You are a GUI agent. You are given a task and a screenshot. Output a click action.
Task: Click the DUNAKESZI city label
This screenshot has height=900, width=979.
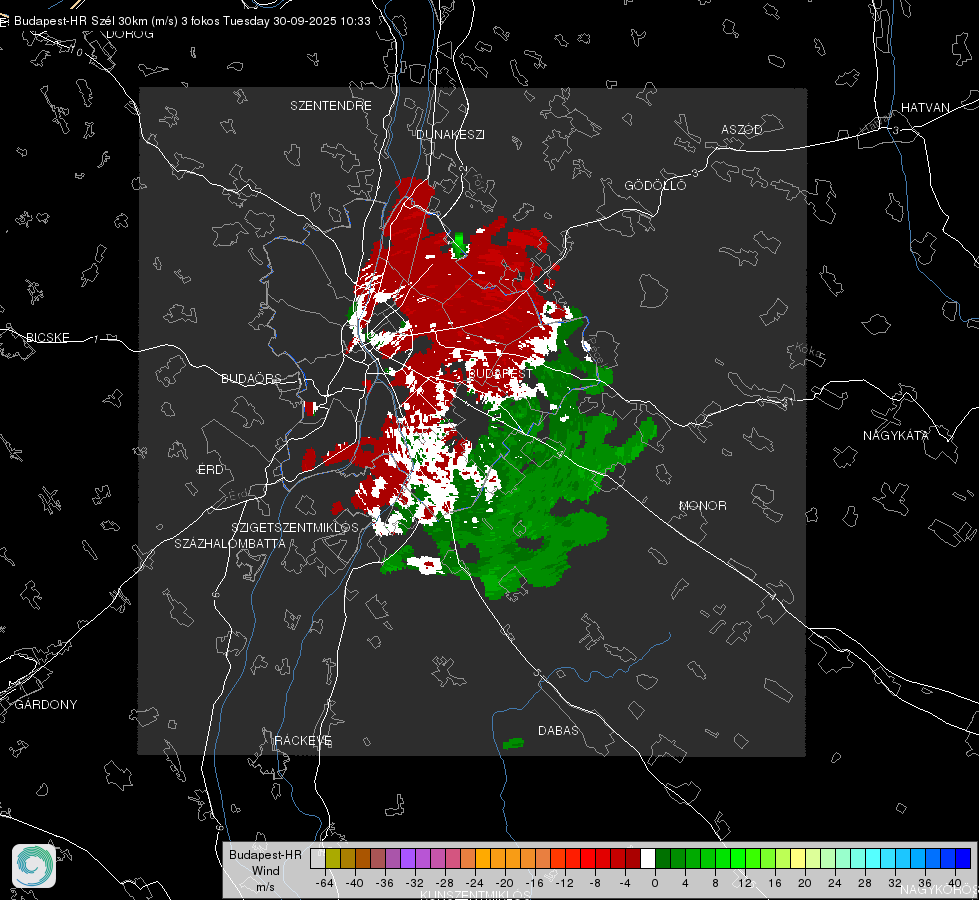click(x=450, y=134)
